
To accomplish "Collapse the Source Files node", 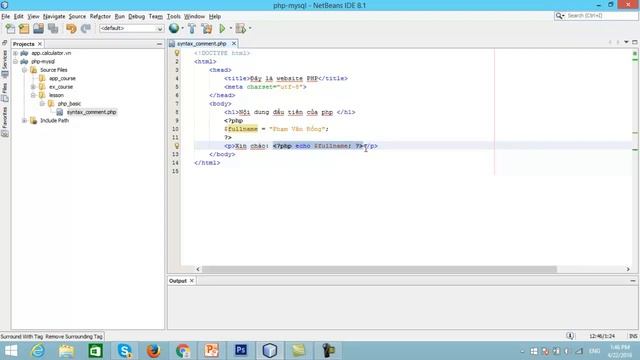I will pyautogui.click(x=24, y=70).
